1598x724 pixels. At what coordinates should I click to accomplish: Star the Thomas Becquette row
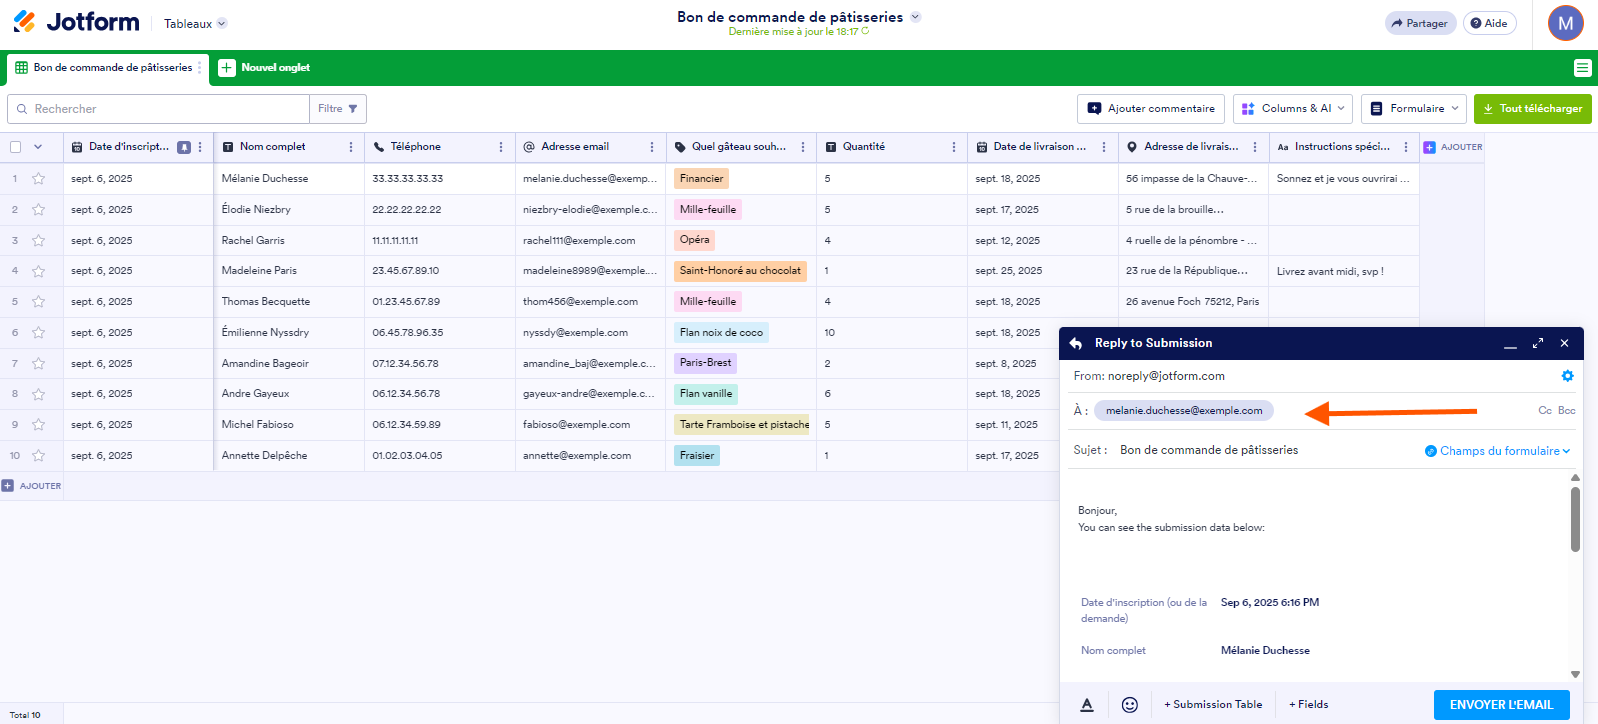[39, 302]
